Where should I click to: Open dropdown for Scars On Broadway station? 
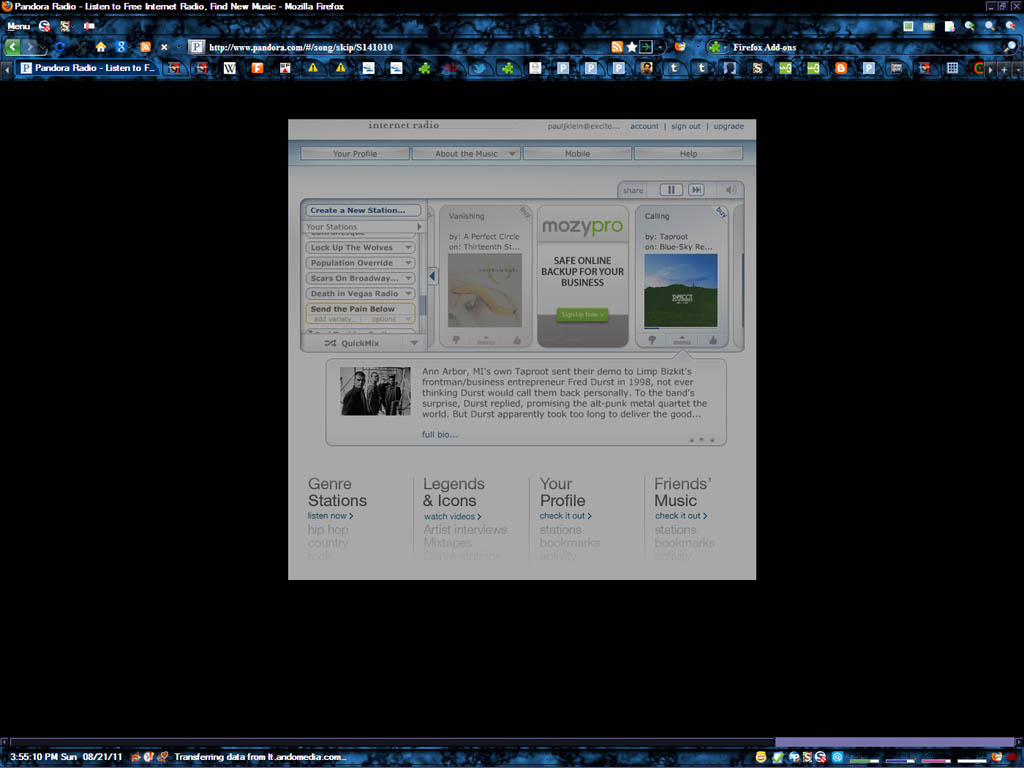408,278
